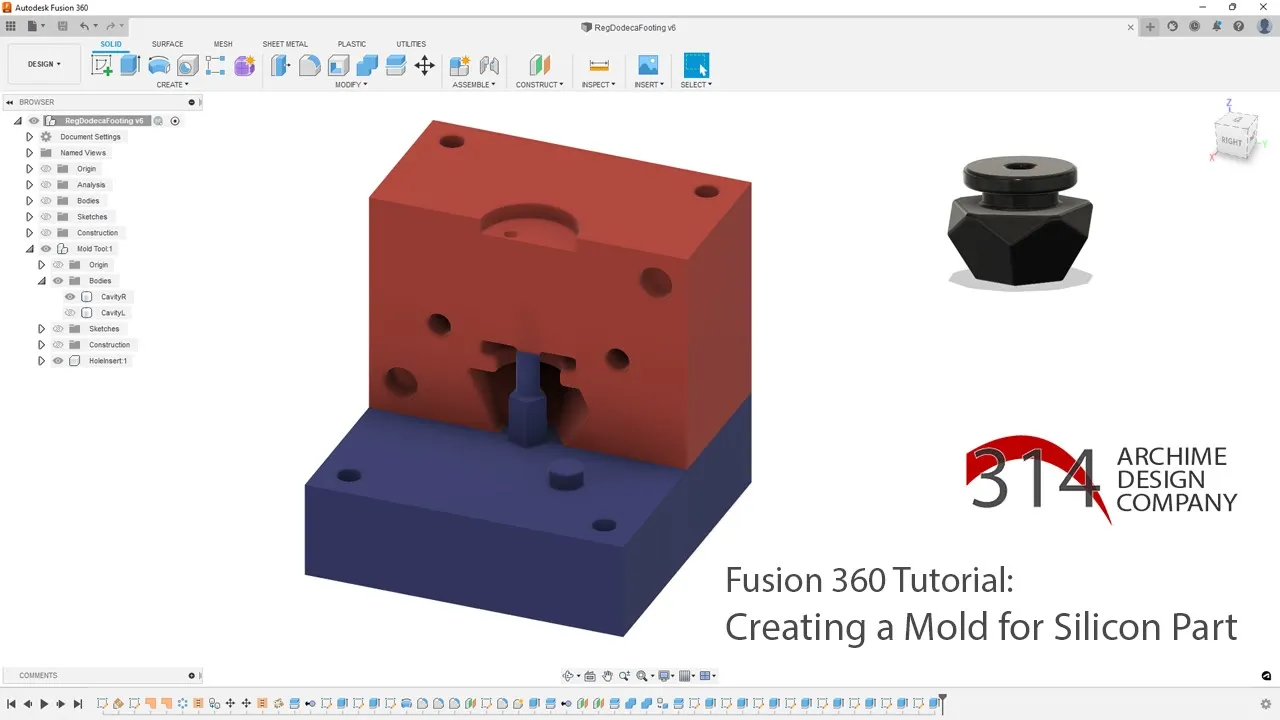Image resolution: width=1280 pixels, height=720 pixels.
Task: Click the Orbit navigation tool
Action: [x=568, y=676]
